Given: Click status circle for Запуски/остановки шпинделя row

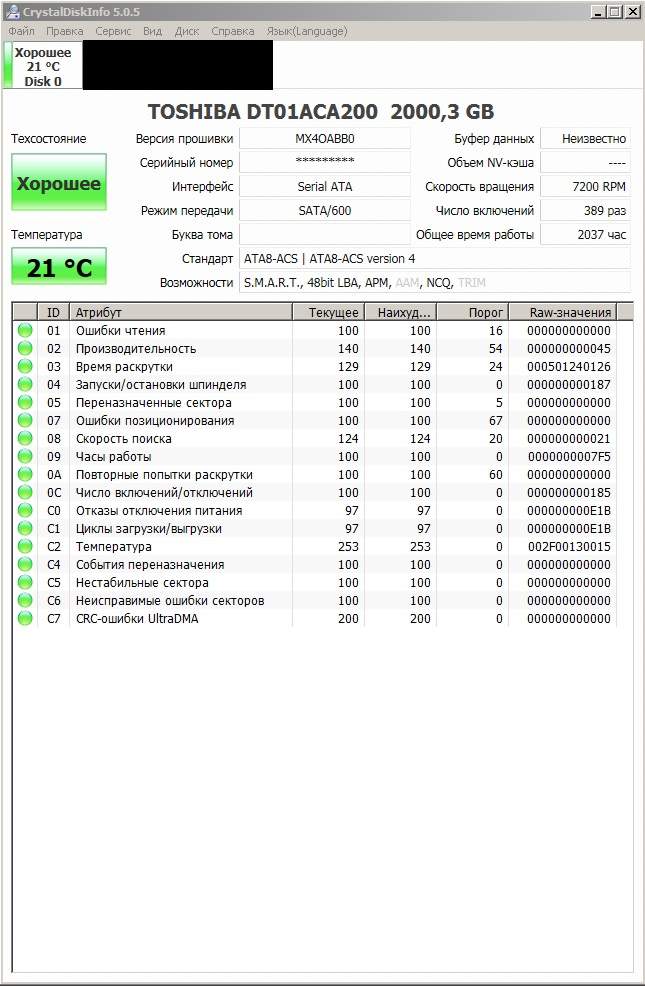Looking at the screenshot, I should tap(25, 384).
